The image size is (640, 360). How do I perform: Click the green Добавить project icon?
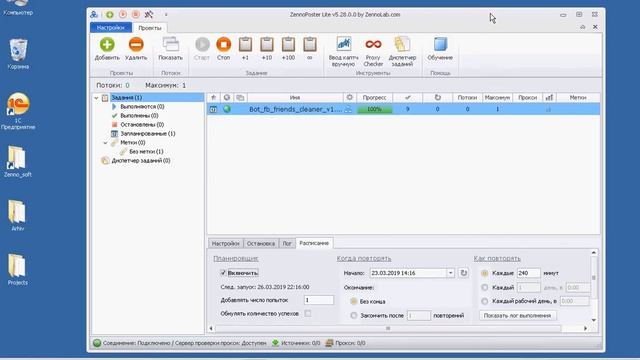(x=107, y=44)
